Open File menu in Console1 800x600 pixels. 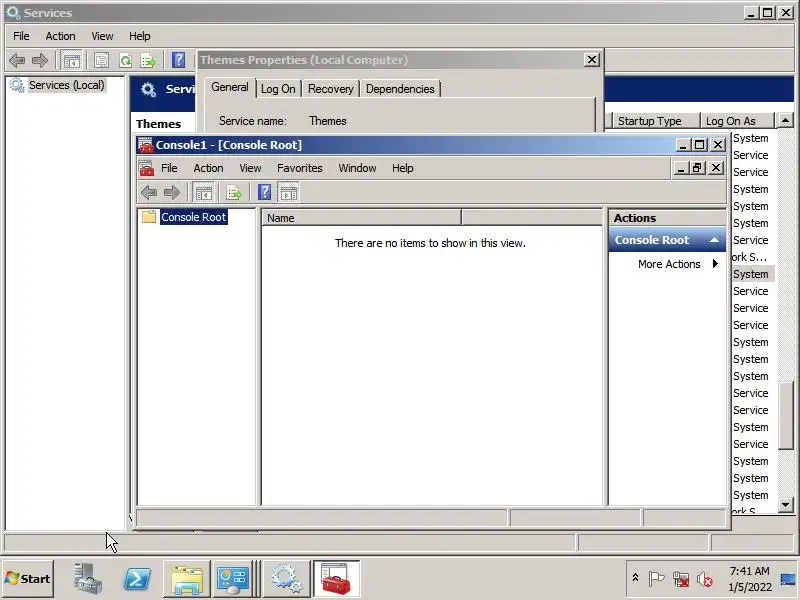click(x=169, y=168)
